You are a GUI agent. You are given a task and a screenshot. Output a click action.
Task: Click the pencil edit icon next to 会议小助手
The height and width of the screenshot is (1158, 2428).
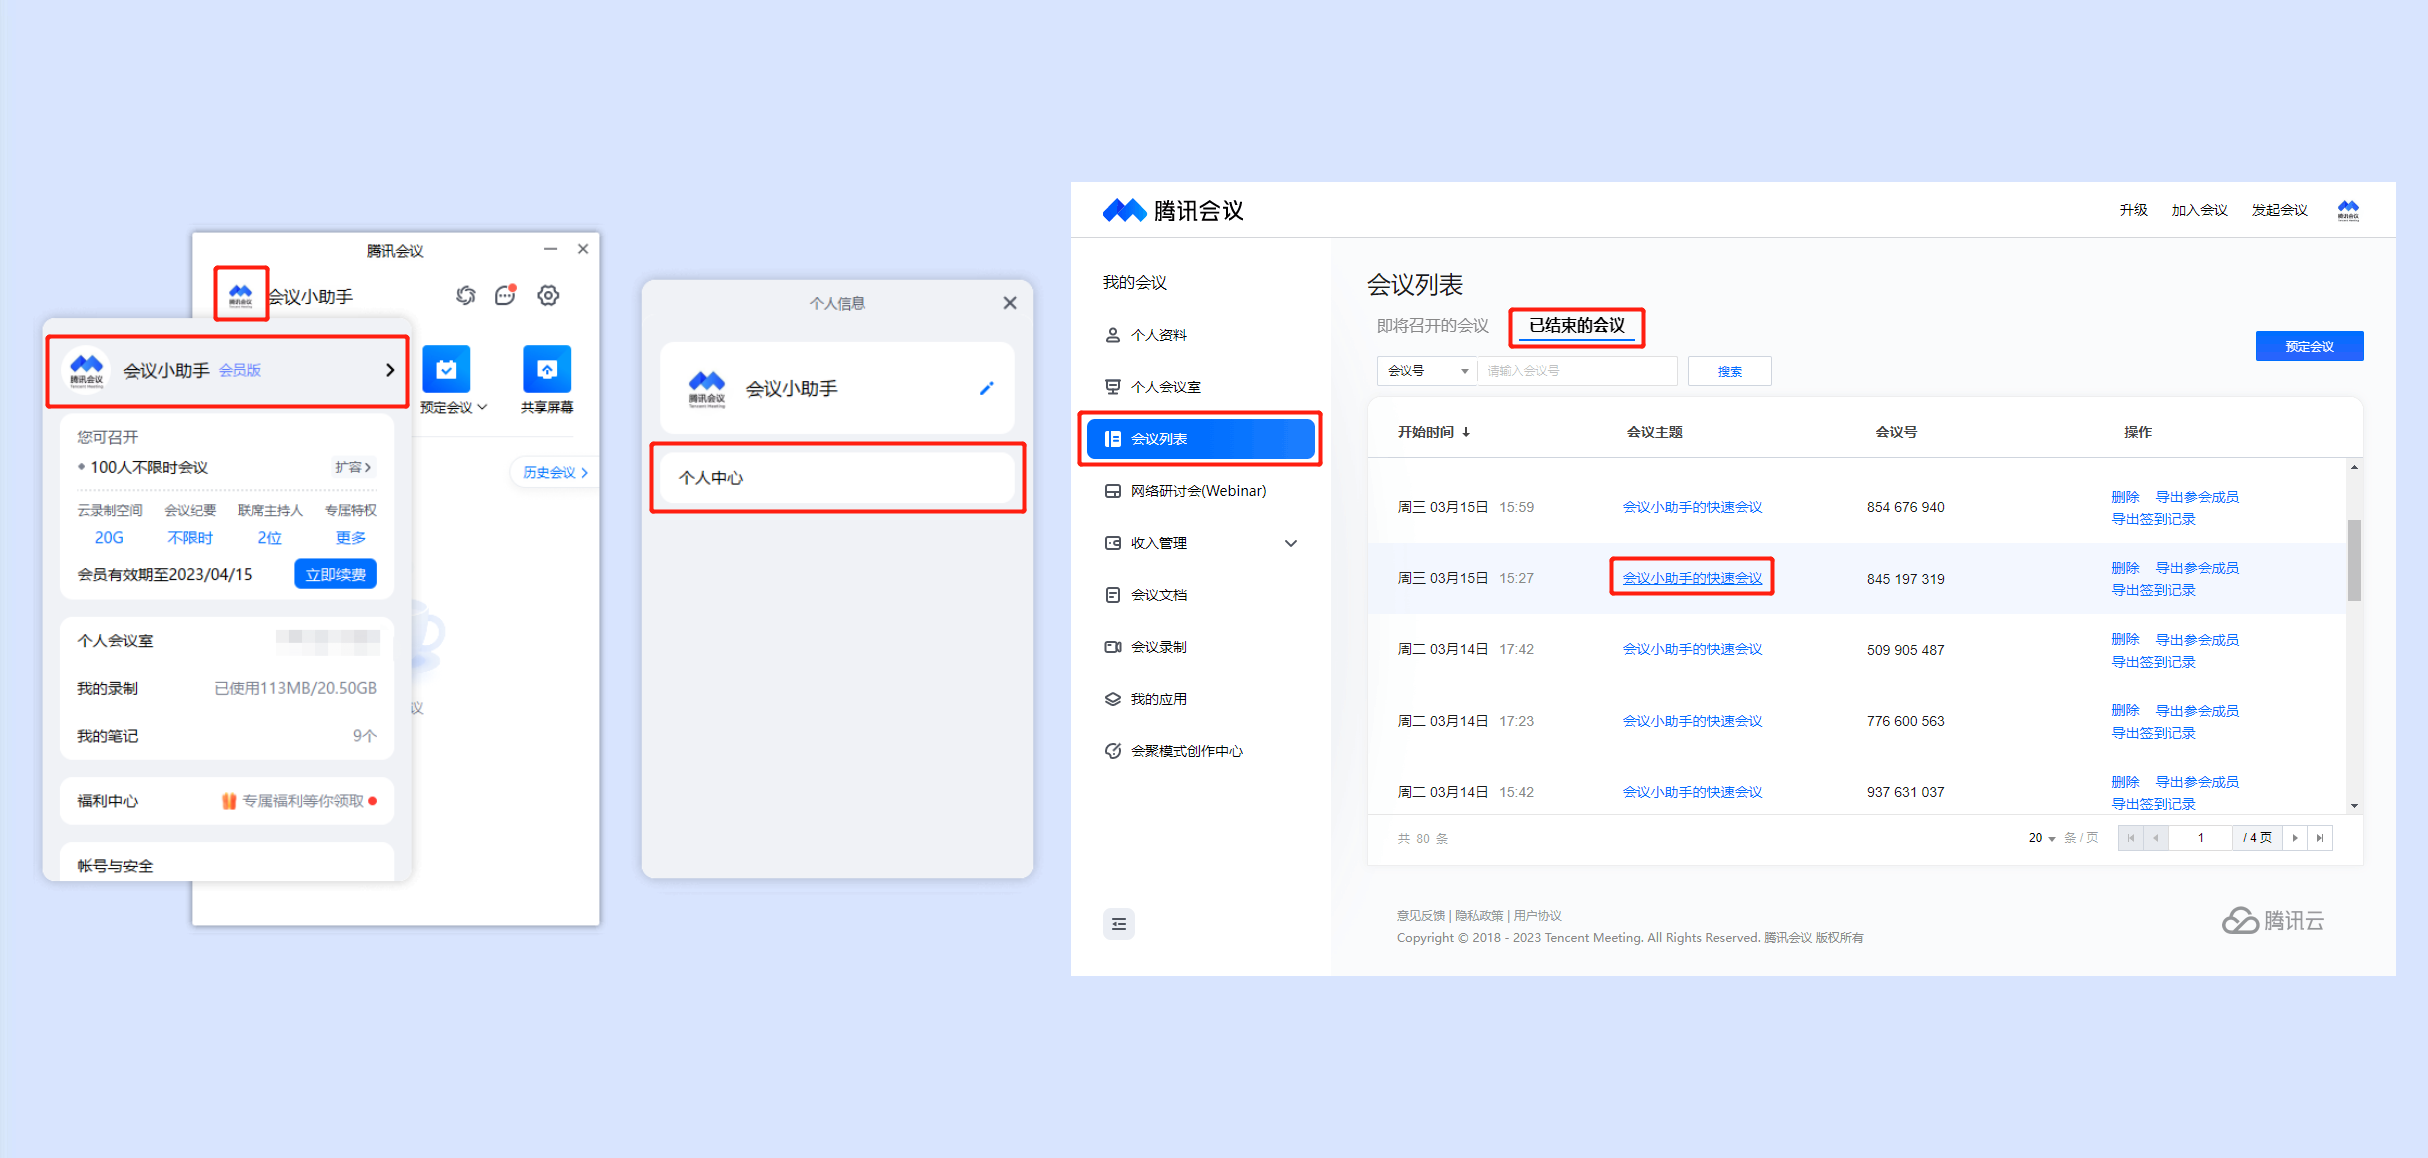[987, 388]
